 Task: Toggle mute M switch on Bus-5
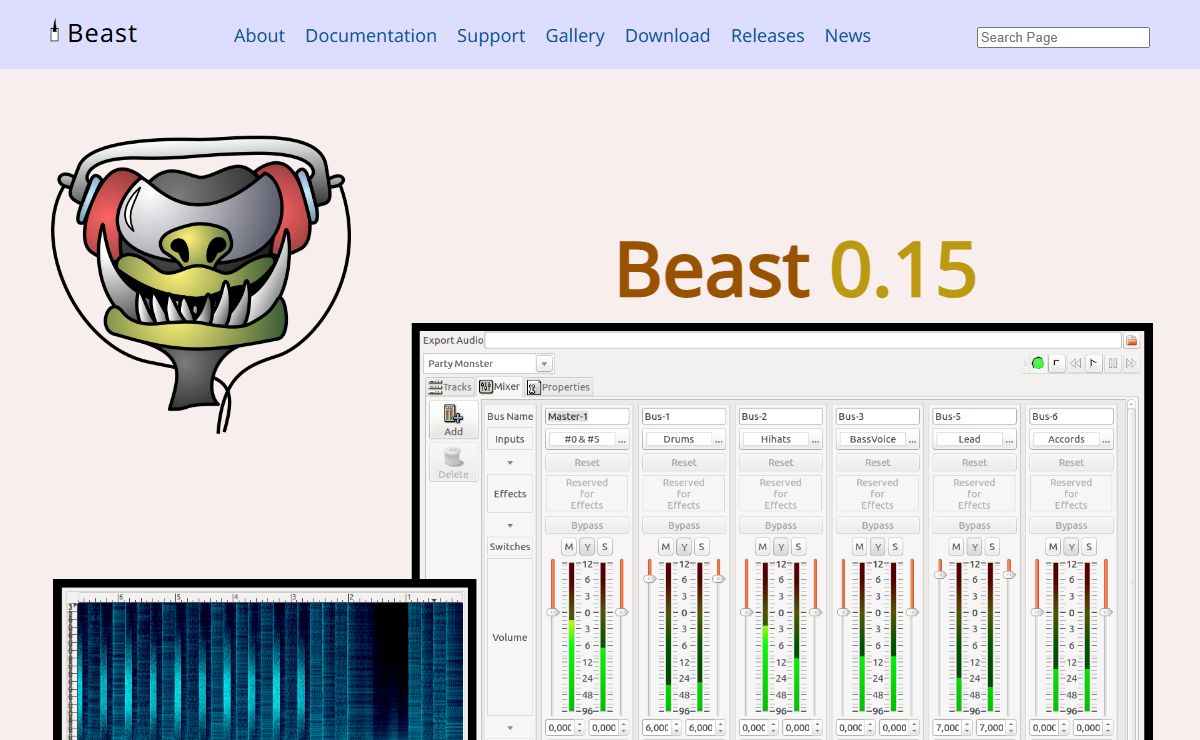pos(956,547)
